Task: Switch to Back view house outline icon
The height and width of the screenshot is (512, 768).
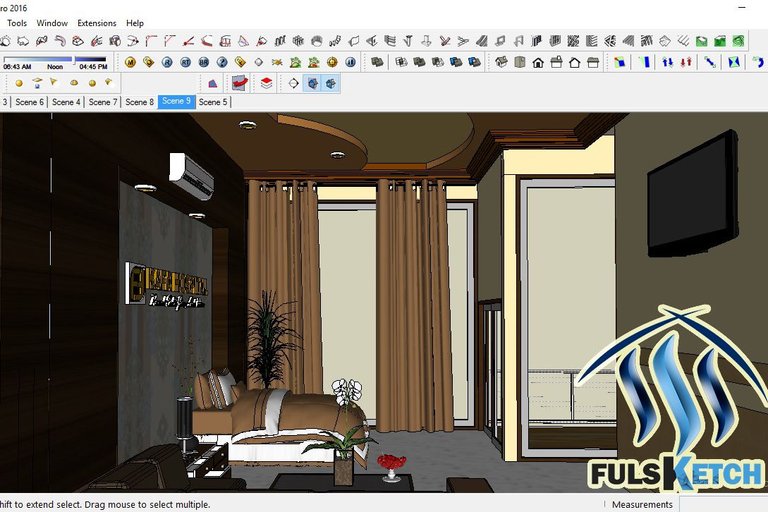Action: pyautogui.click(x=575, y=62)
